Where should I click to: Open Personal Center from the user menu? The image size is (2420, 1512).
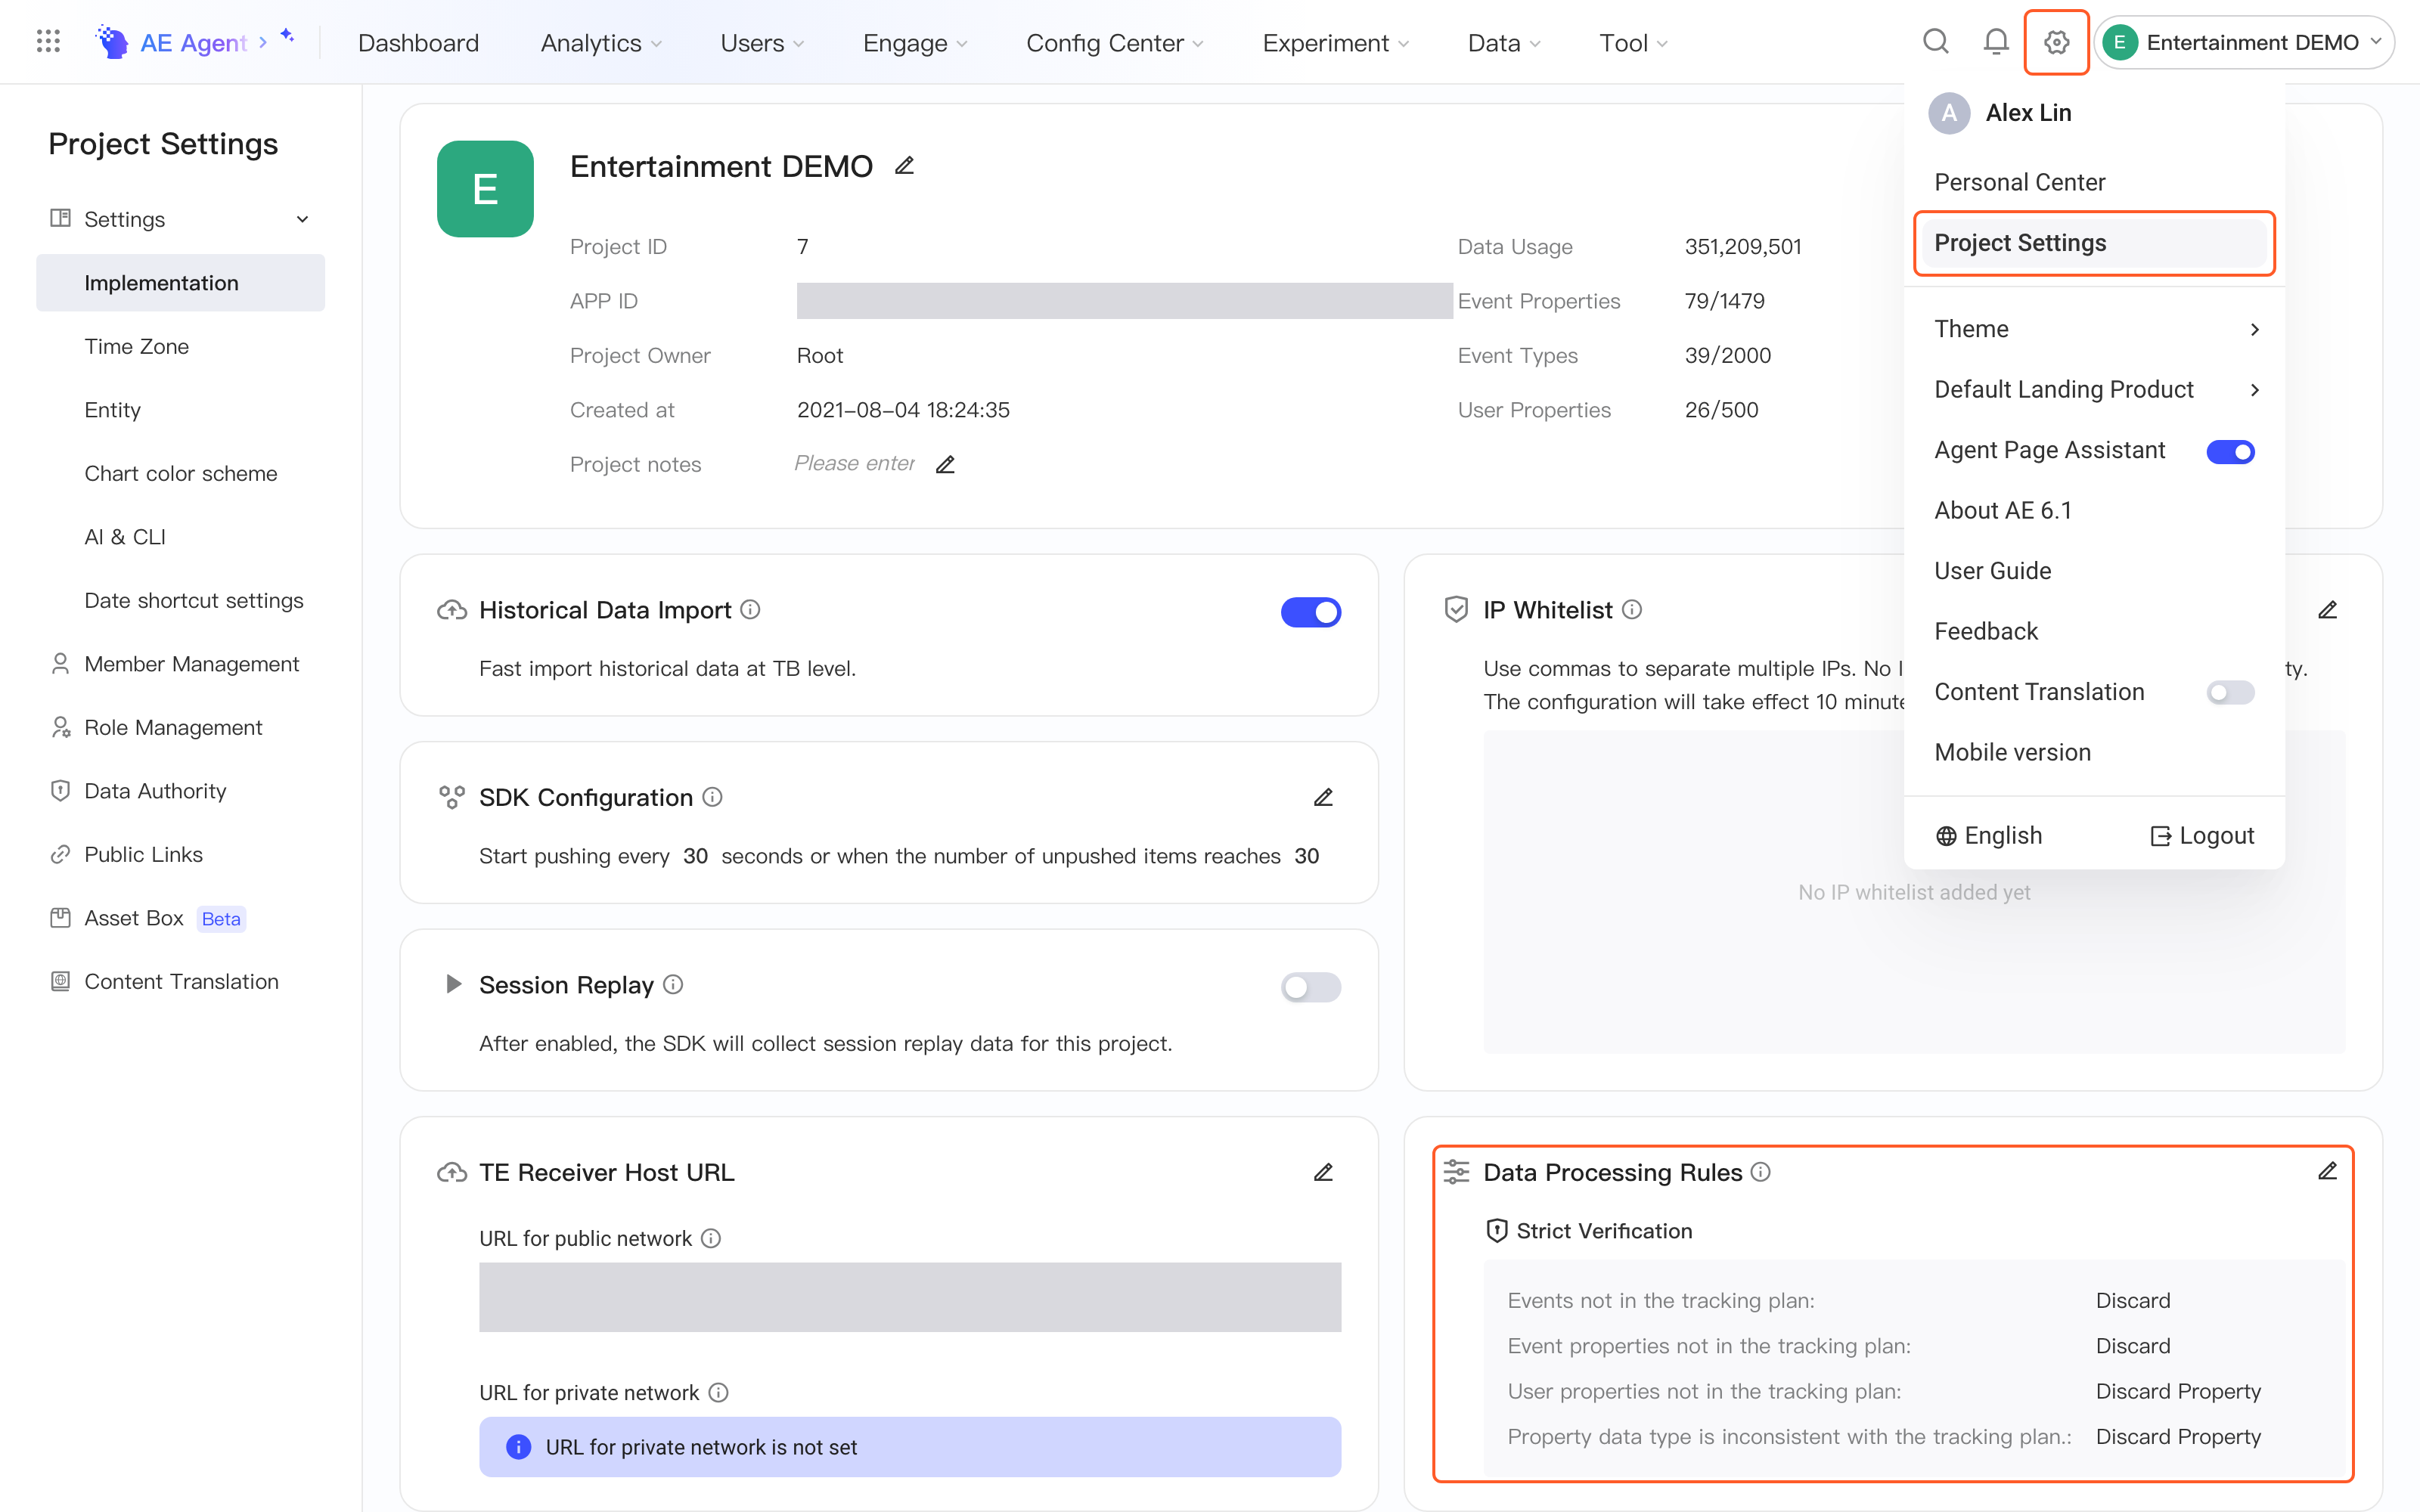[x=2019, y=182]
